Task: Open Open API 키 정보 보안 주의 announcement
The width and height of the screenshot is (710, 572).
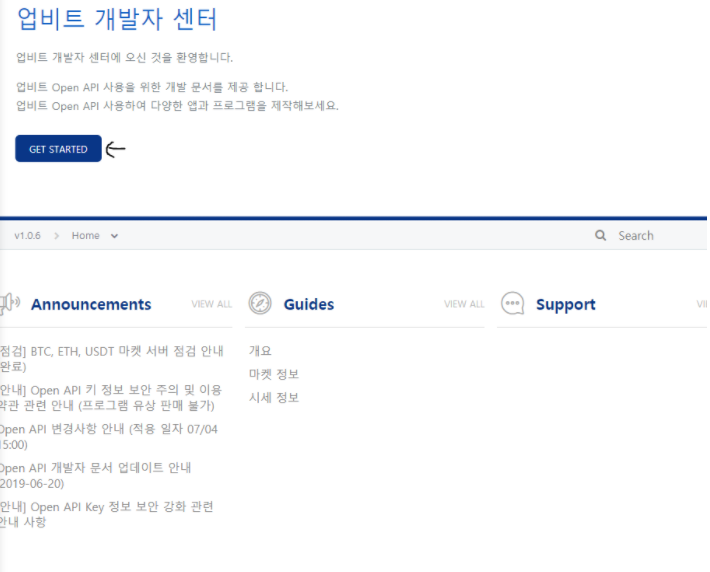Action: pos(110,398)
